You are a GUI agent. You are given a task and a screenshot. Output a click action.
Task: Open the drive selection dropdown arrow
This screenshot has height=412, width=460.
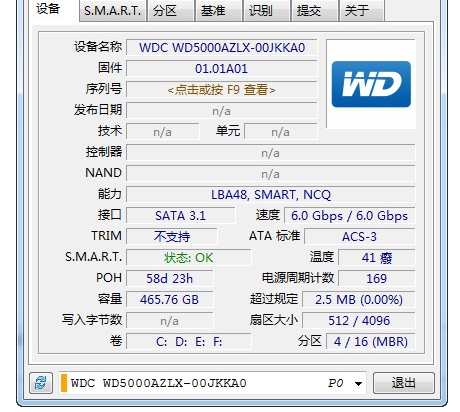tap(358, 383)
